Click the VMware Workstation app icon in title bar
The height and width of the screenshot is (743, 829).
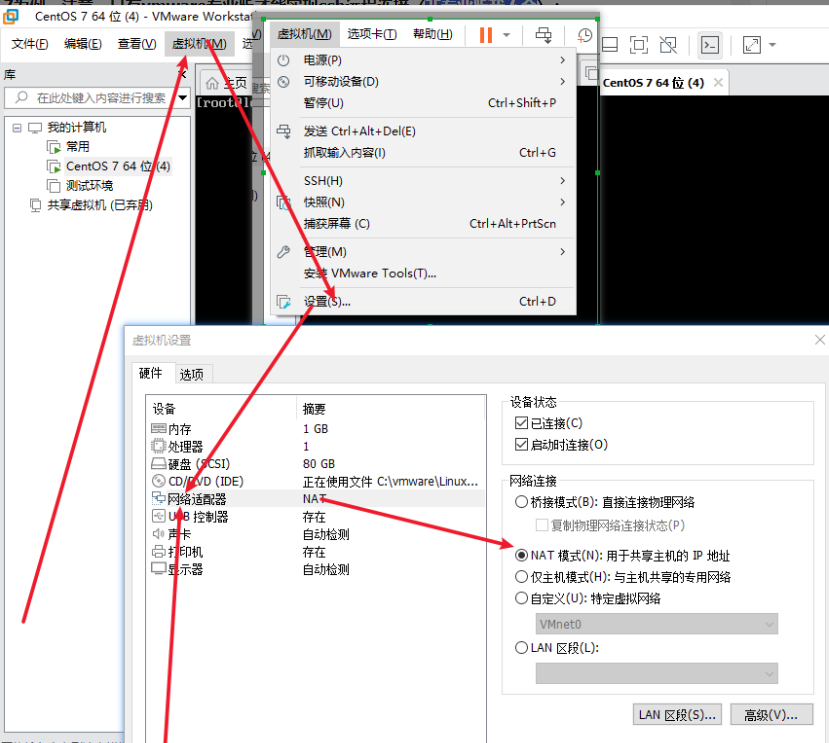coord(10,16)
